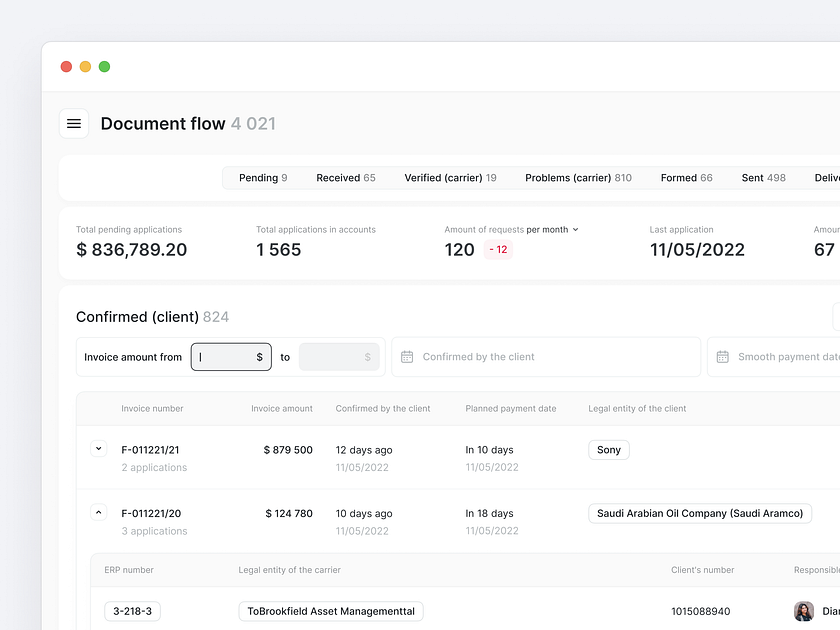840x630 pixels.
Task: Collapse invoice row F-011221/20
Action: point(98,513)
